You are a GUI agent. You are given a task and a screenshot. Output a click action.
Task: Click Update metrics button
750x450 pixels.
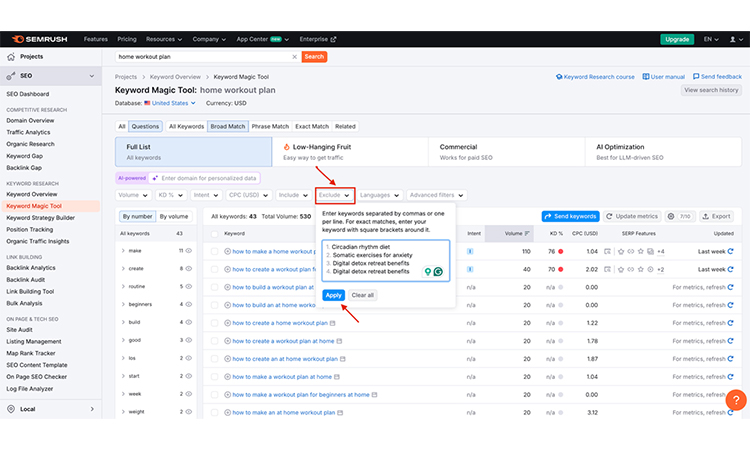(x=632, y=216)
